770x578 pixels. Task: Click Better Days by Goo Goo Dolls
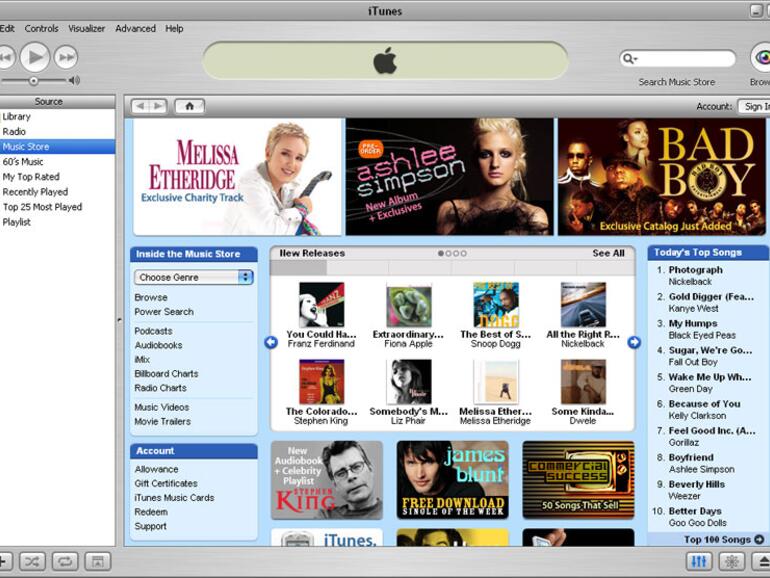click(695, 511)
